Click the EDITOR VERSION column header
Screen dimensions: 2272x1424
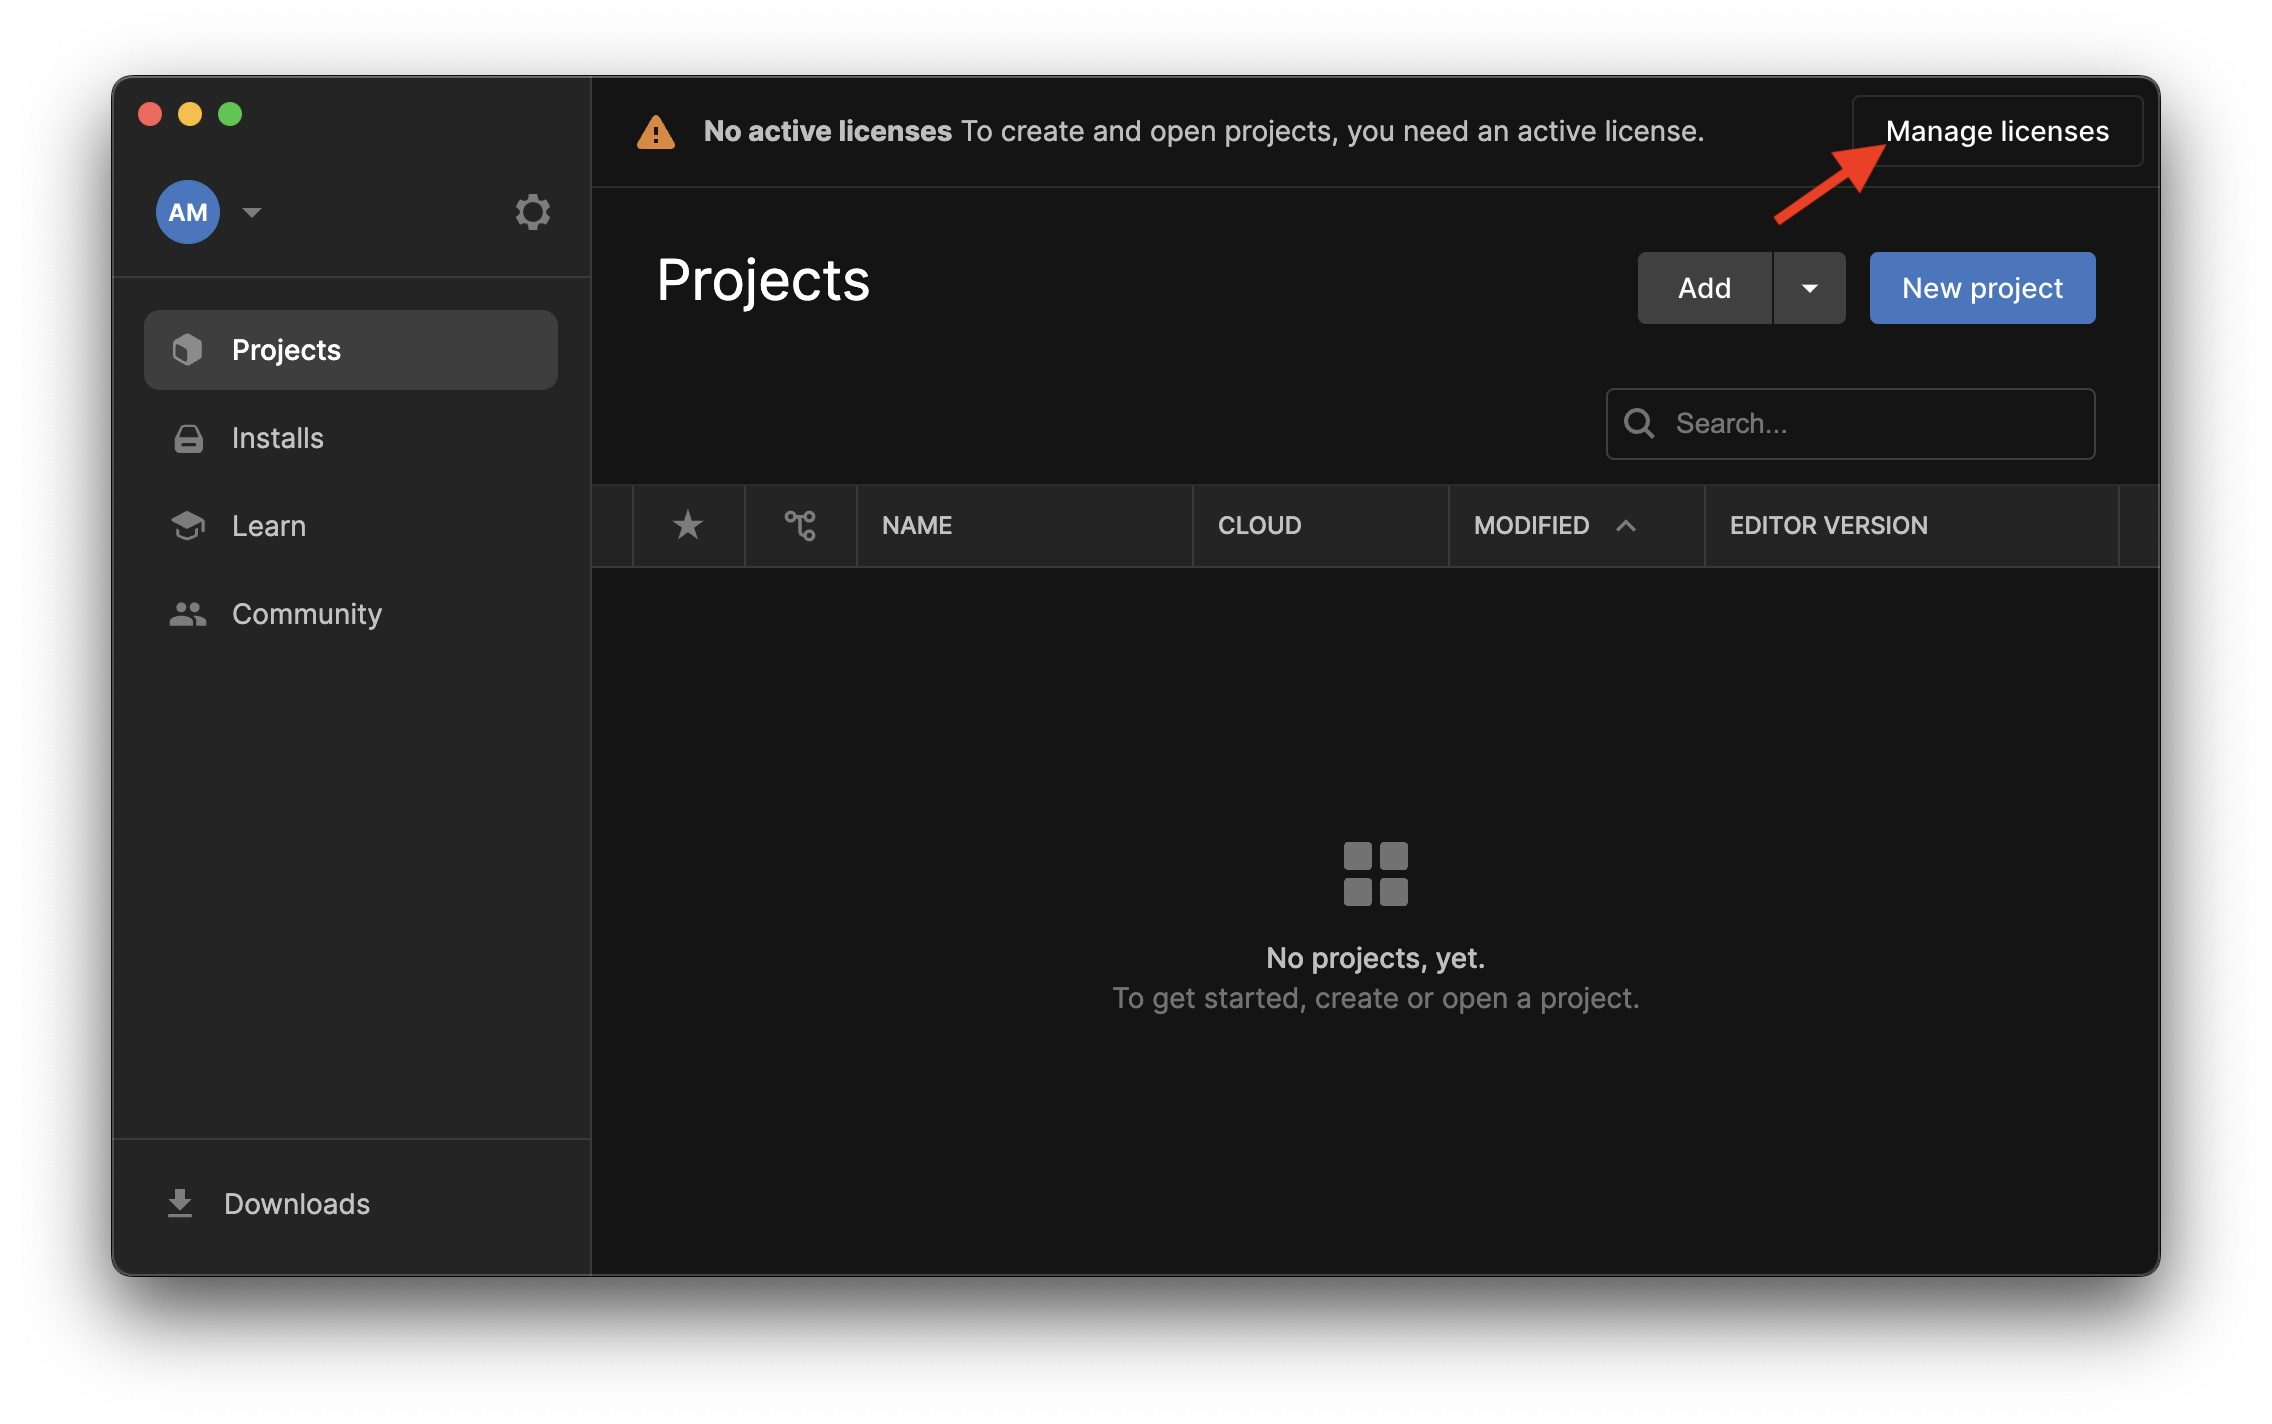[1828, 525]
